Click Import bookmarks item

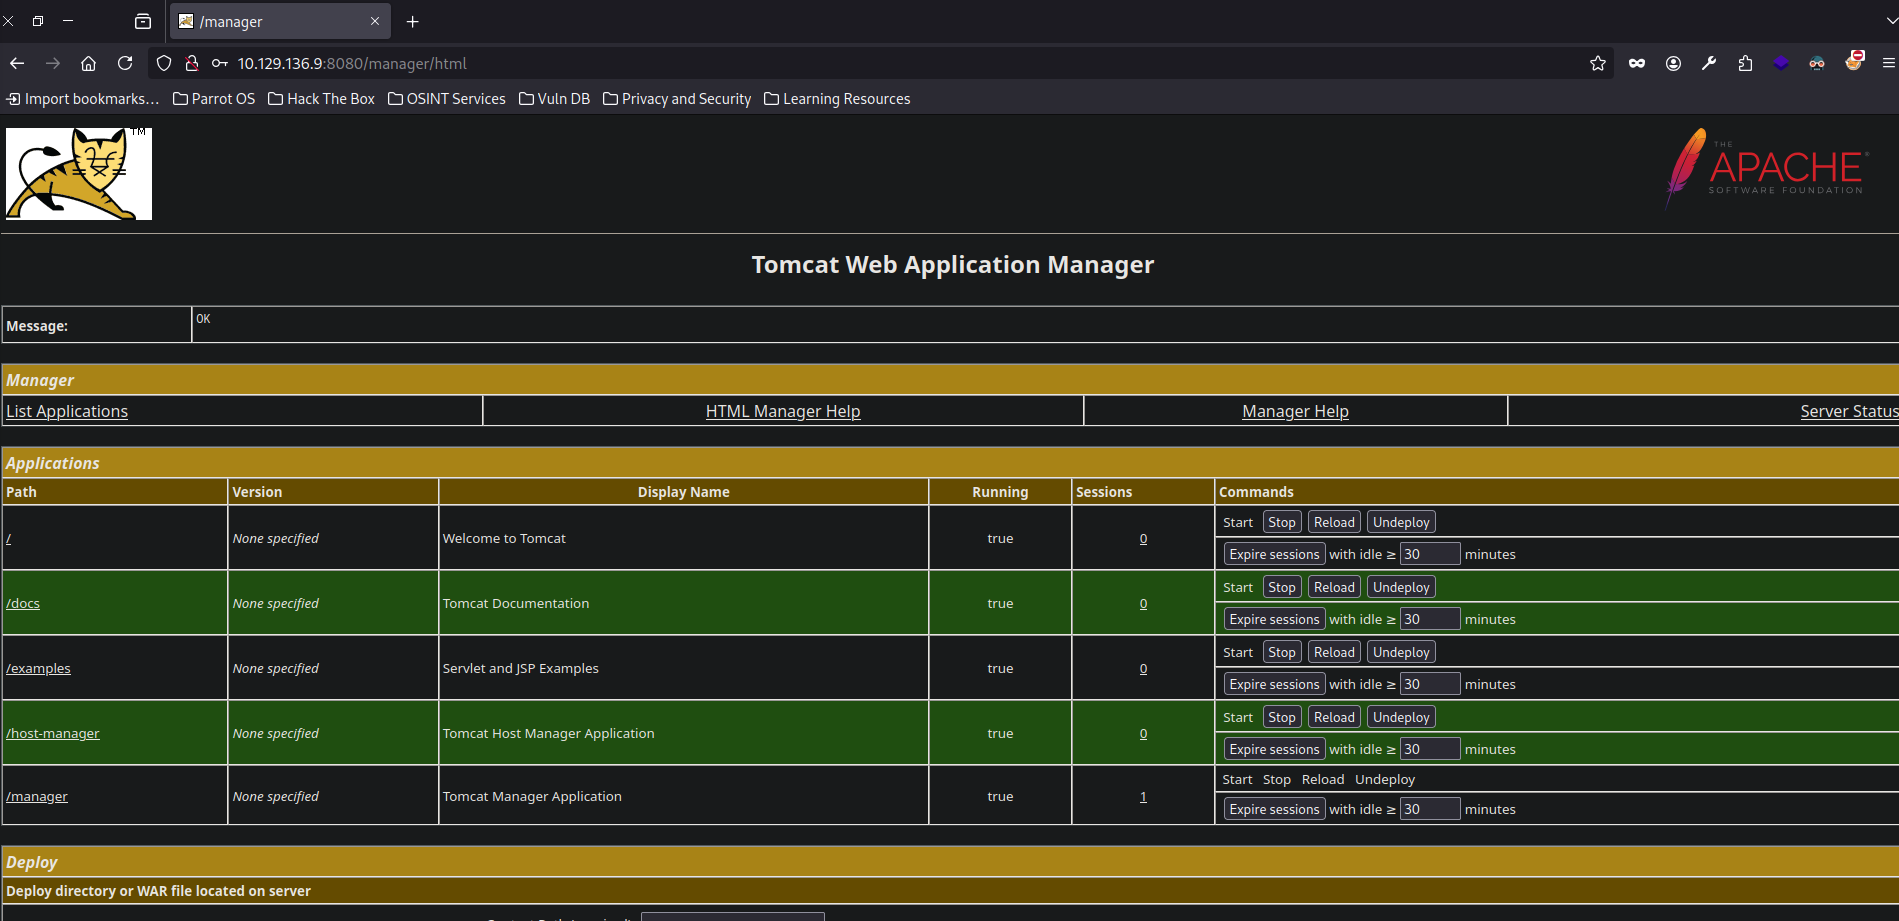pyautogui.click(x=82, y=99)
